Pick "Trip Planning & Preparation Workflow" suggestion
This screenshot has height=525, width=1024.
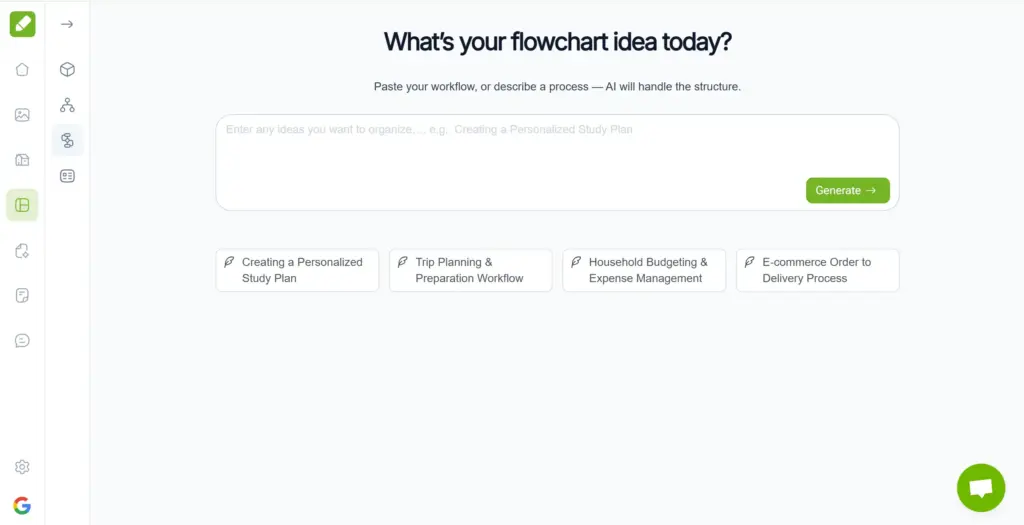click(x=470, y=270)
